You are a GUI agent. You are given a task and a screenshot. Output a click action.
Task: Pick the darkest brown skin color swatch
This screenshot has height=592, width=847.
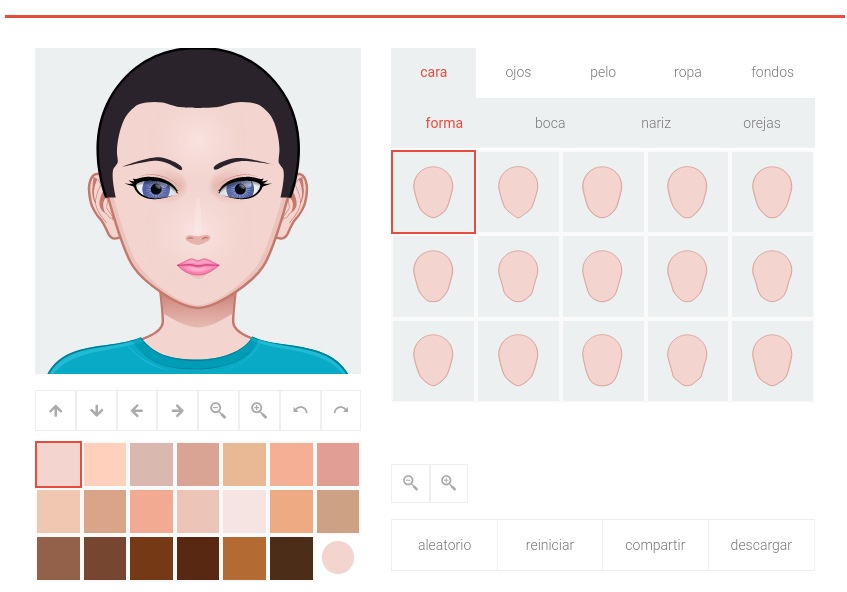291,558
